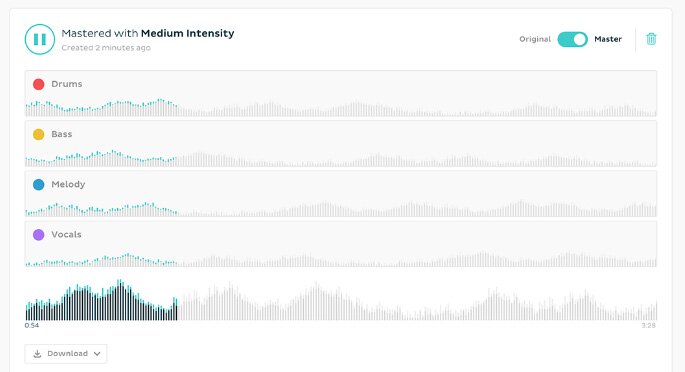Screen dimensions: 685x372
Task: Click the purple Vocals stem dot
Action: pos(38,235)
